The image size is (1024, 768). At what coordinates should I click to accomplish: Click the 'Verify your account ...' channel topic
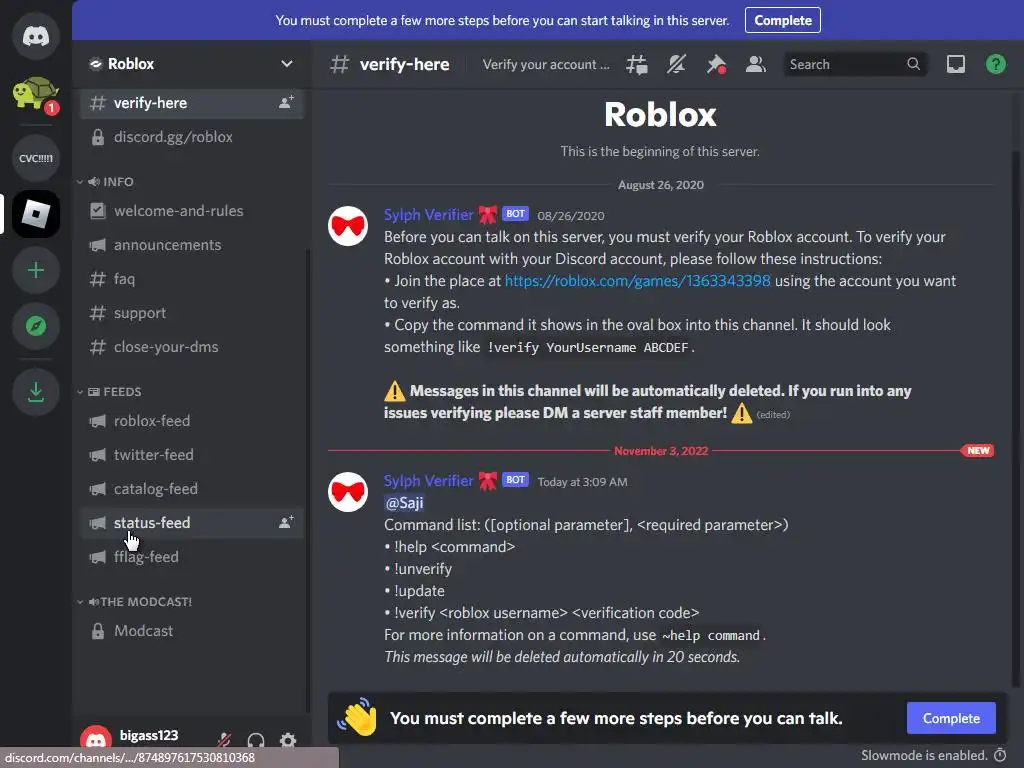click(546, 64)
